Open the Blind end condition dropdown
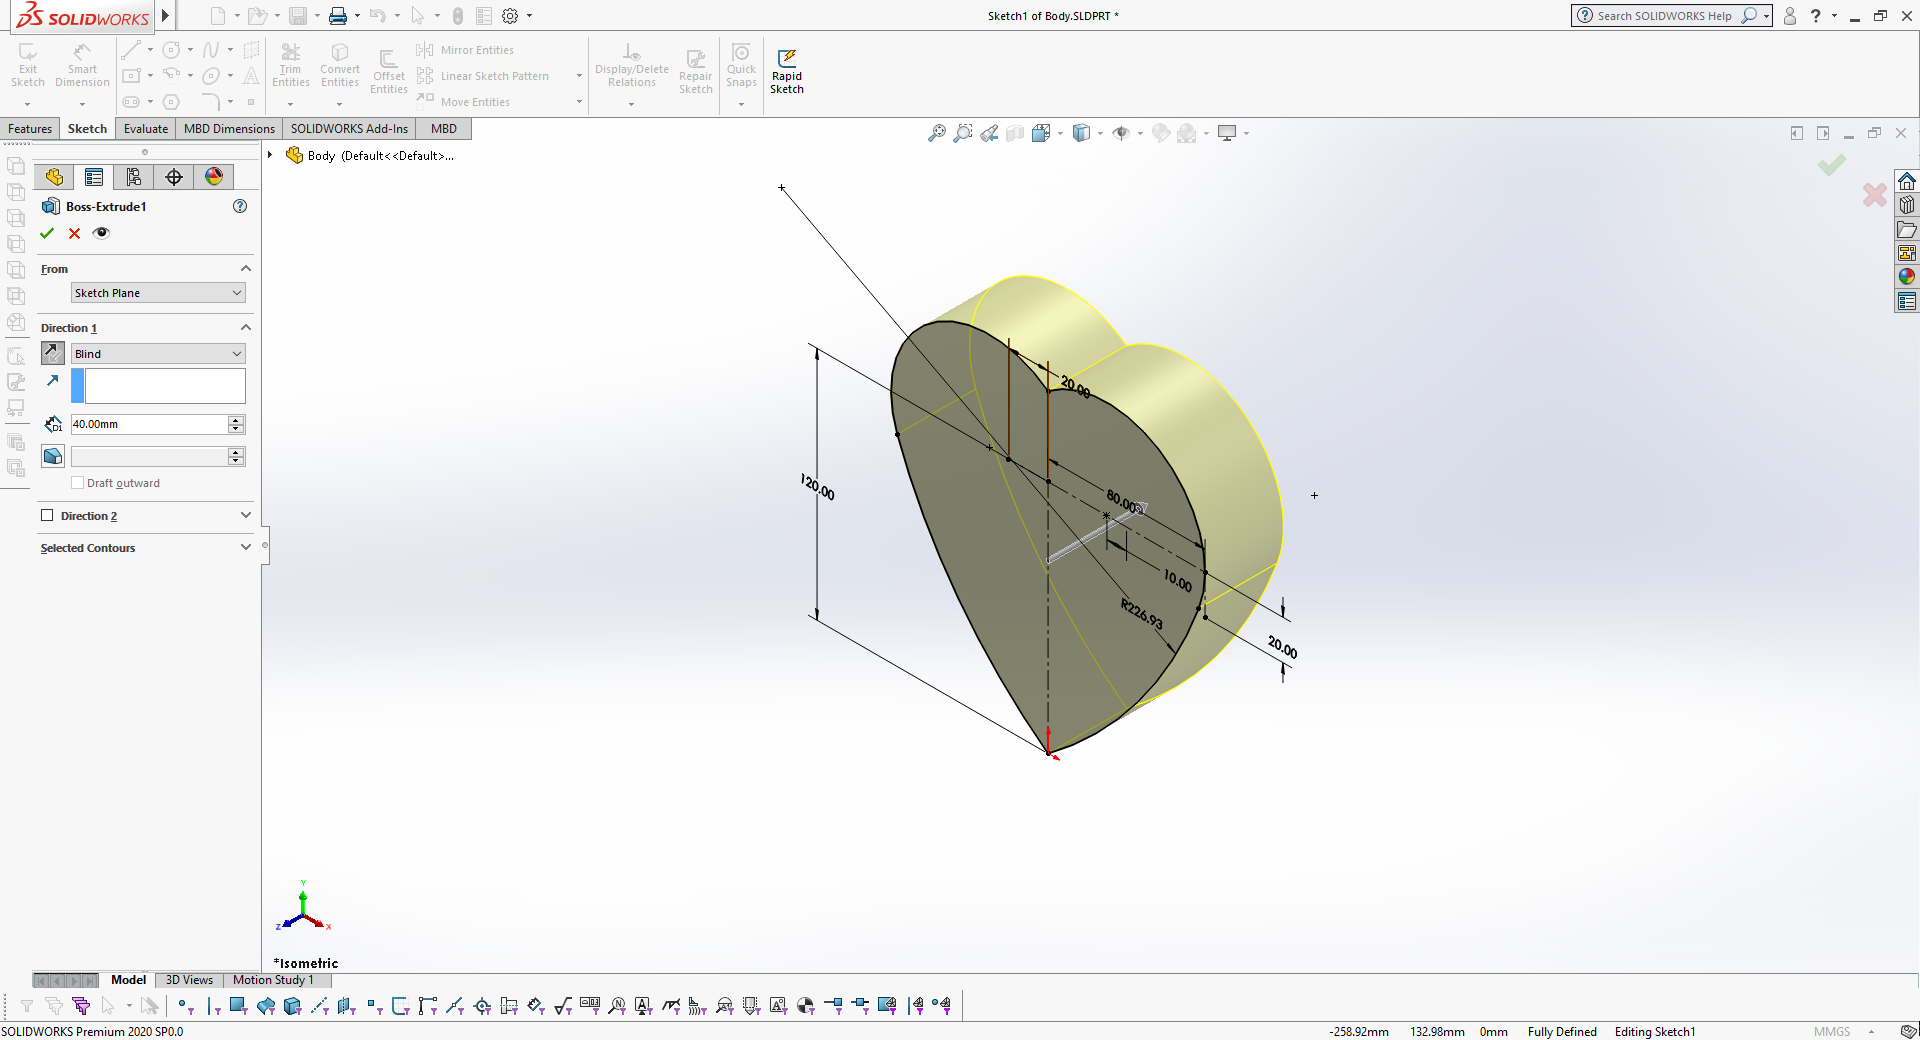 158,354
